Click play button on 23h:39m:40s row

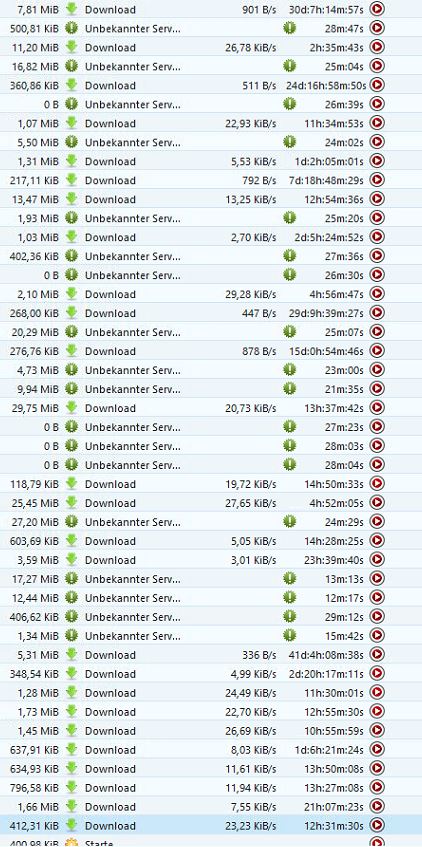377,560
